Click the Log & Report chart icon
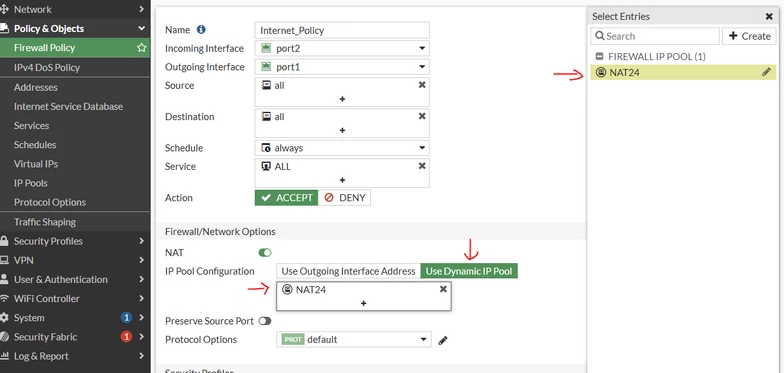 [4, 356]
